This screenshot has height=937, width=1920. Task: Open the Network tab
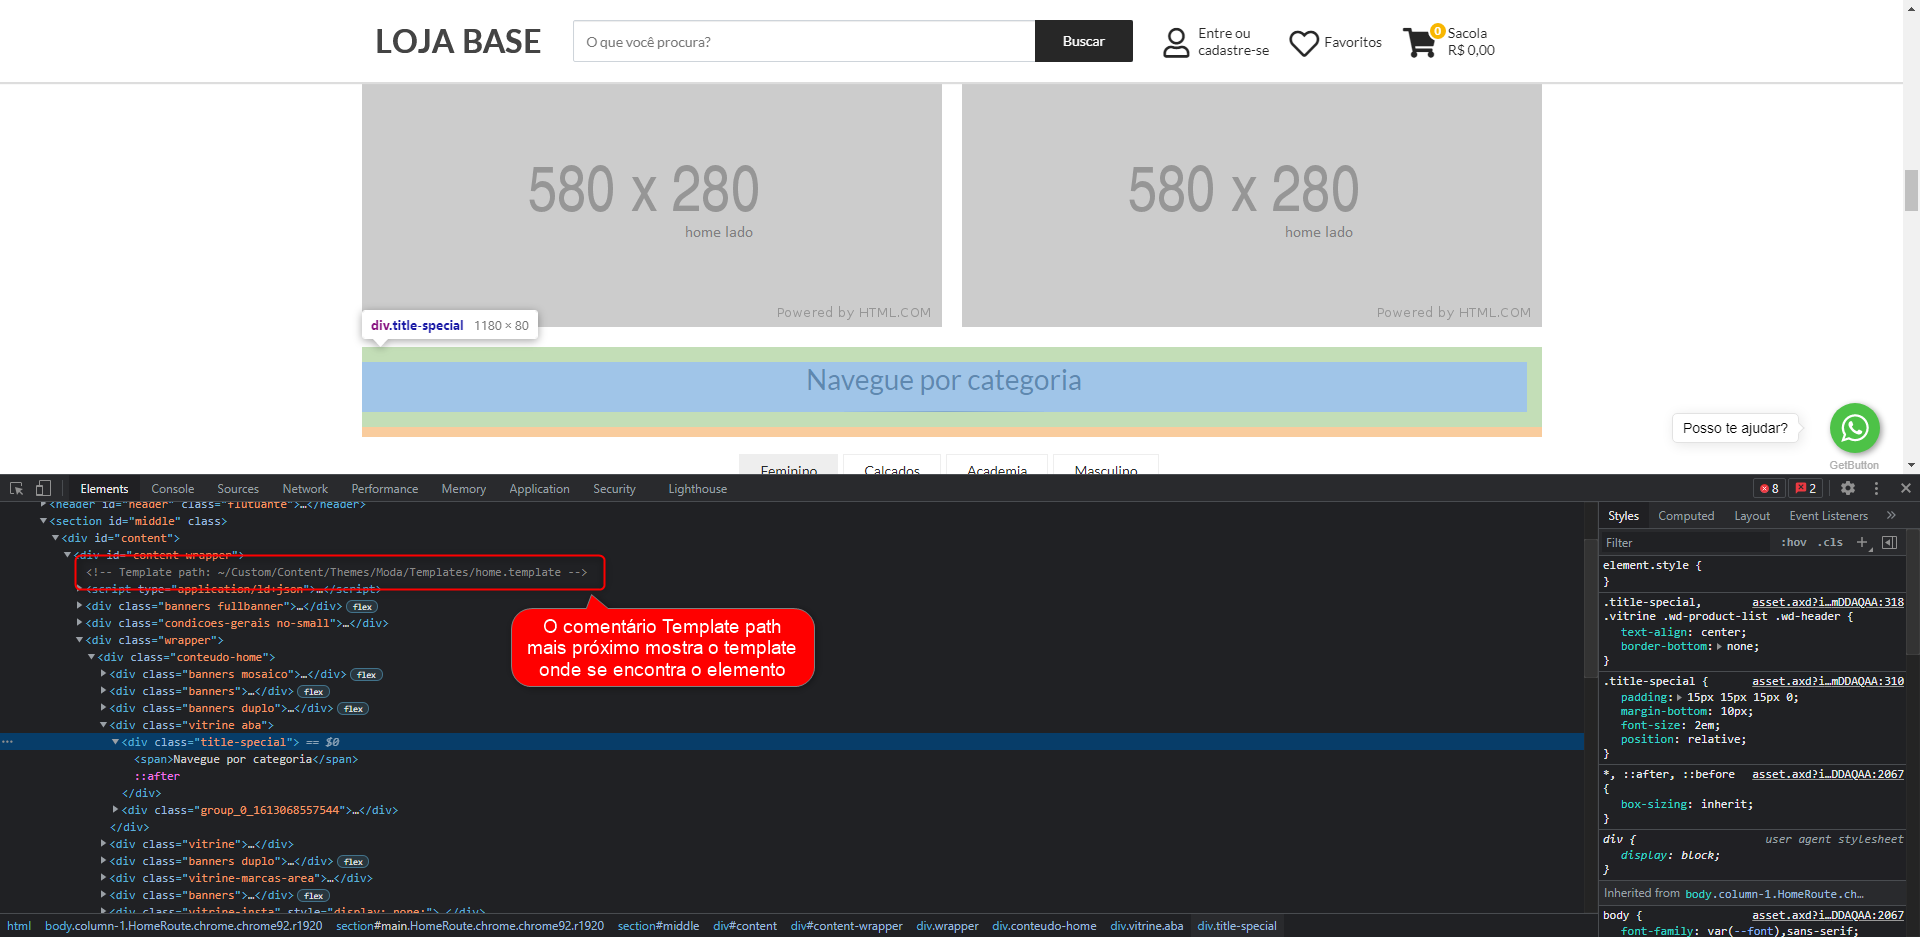305,489
